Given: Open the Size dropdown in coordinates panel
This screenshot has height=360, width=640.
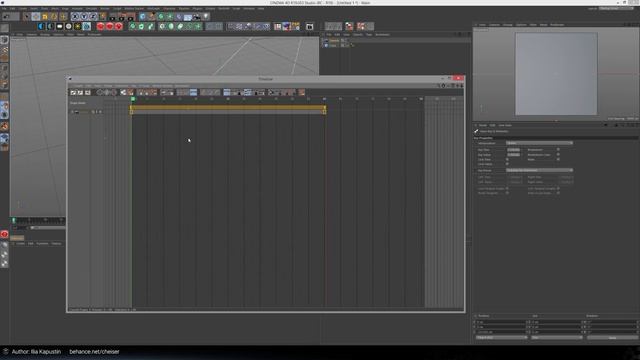Looking at the screenshot, I should [556, 338].
